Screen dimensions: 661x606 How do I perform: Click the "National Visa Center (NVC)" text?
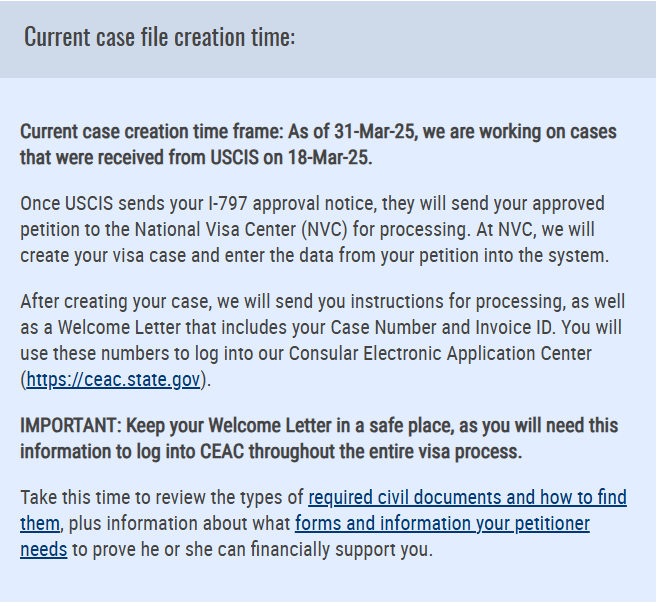[x=241, y=230]
